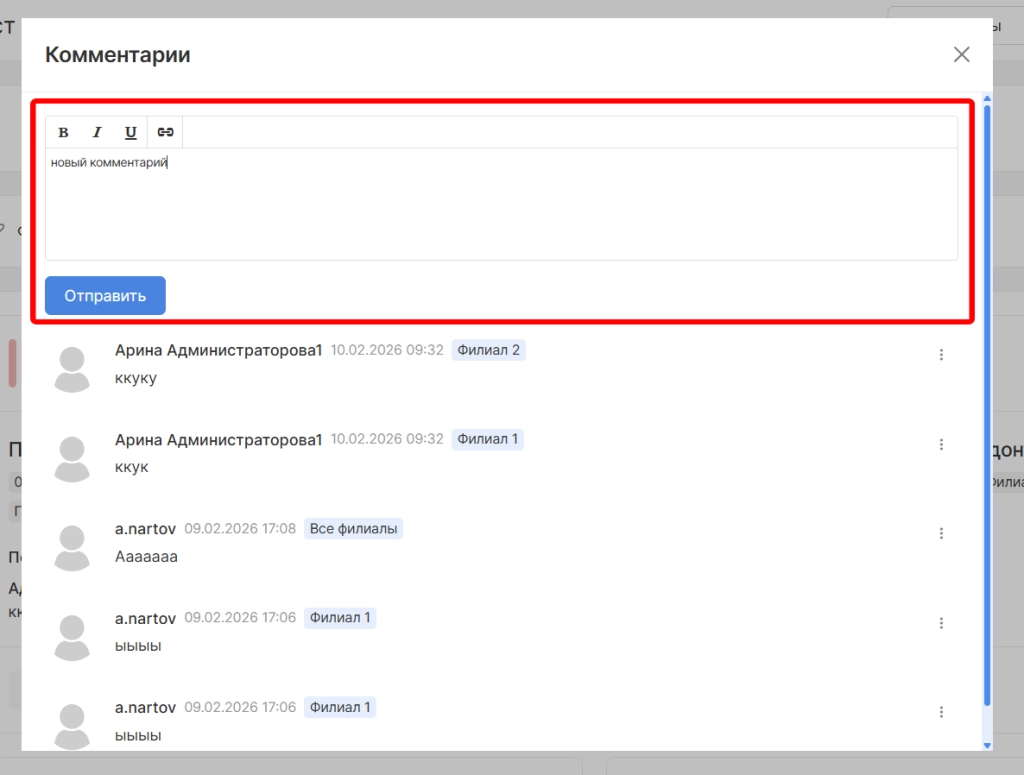Click a.nartov name above "Ааааааа" comment
The width and height of the screenshot is (1024, 775).
(145, 529)
